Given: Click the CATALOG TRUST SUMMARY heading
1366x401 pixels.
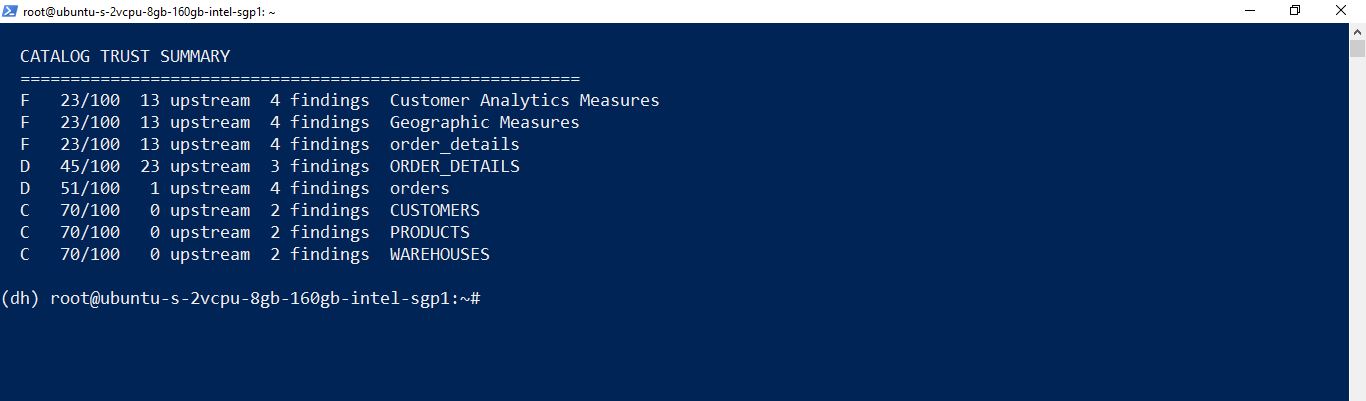Looking at the screenshot, I should (x=125, y=56).
